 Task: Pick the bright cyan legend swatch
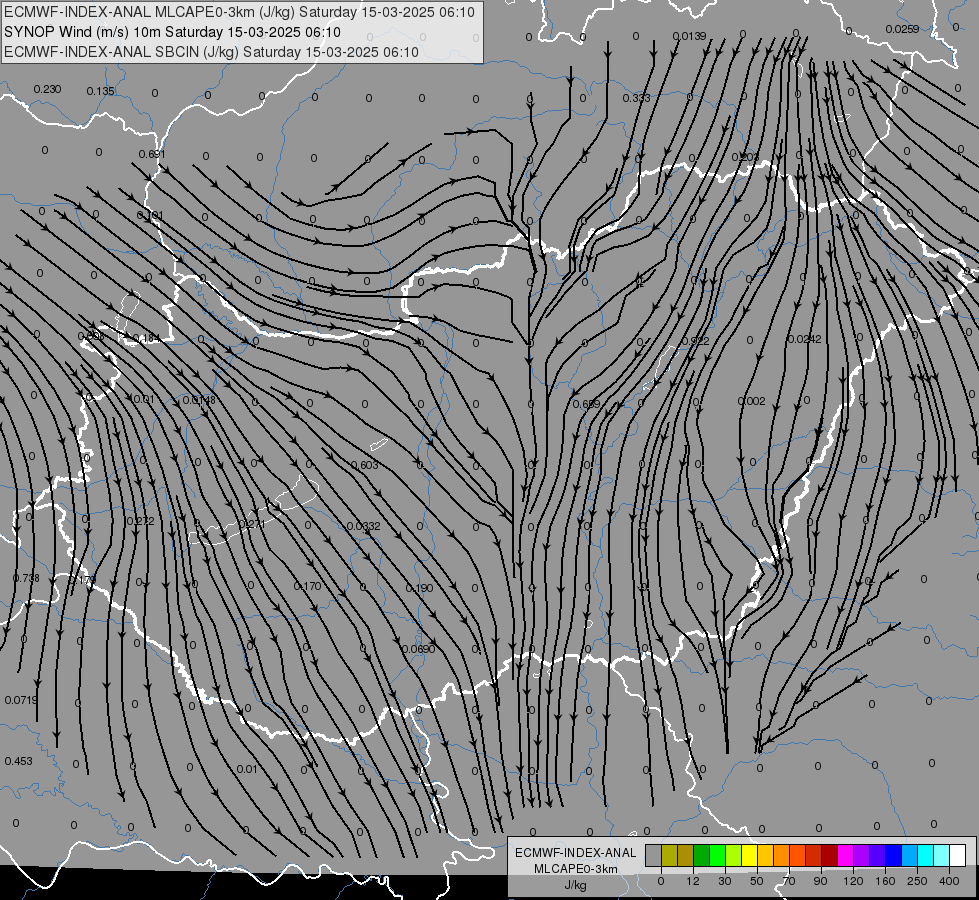tap(927, 856)
